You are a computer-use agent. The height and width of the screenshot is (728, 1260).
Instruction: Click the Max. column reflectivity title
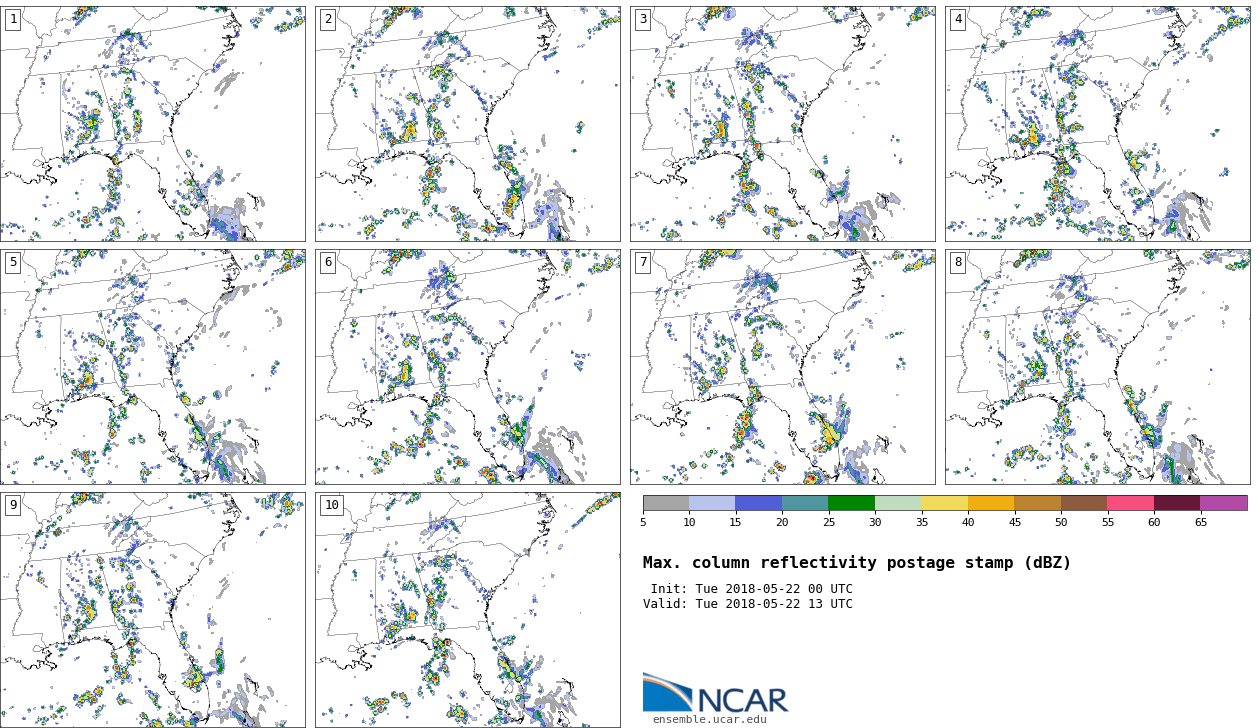tap(856, 563)
